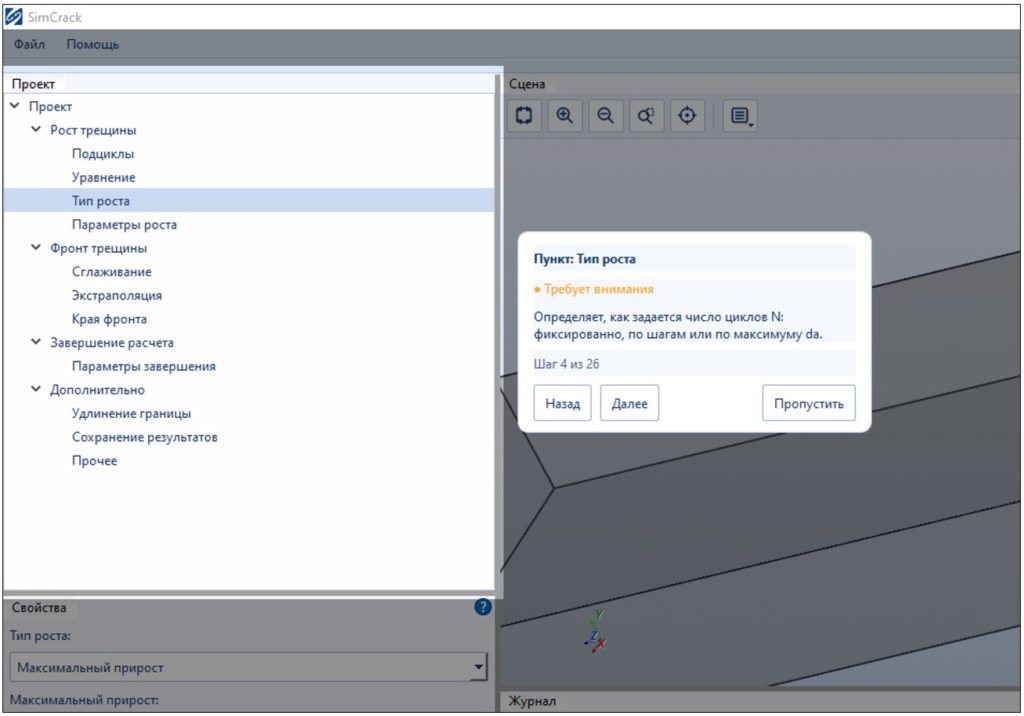Click the zoom in magnifier icon
Viewport: 1024px width, 716px height.
(x=565, y=116)
